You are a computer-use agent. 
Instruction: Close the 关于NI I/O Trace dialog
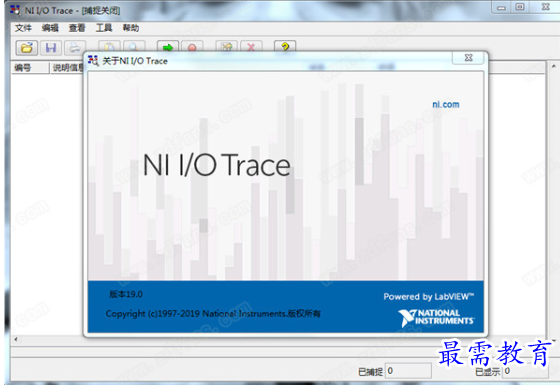469,58
